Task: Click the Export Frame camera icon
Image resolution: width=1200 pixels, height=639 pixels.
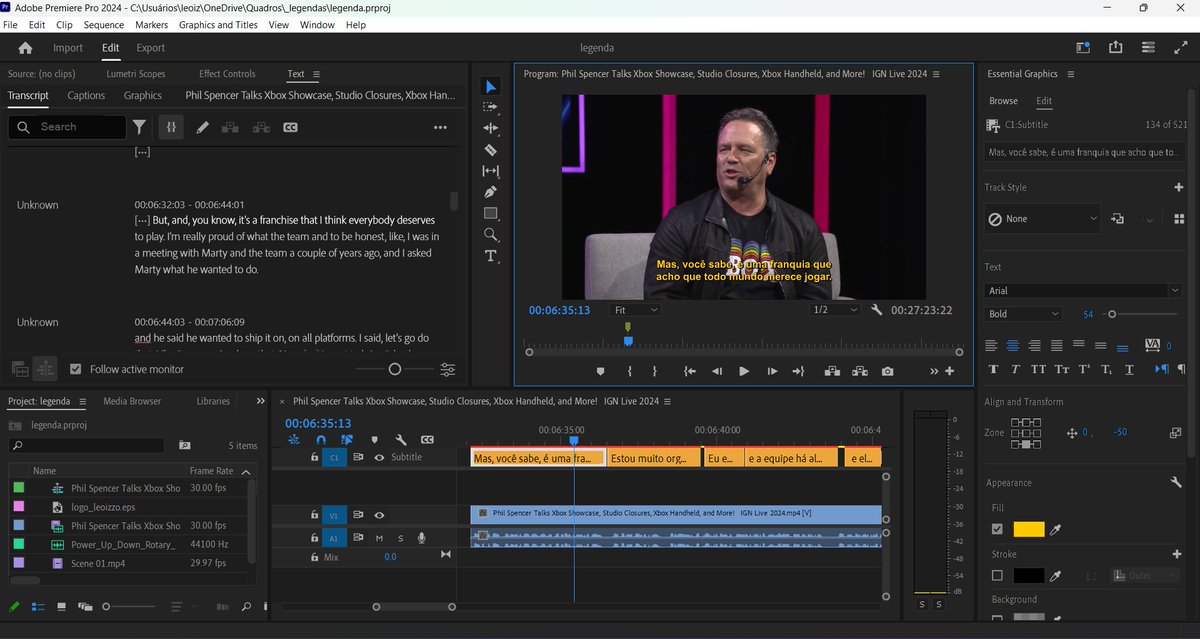Action: pyautogui.click(x=887, y=370)
